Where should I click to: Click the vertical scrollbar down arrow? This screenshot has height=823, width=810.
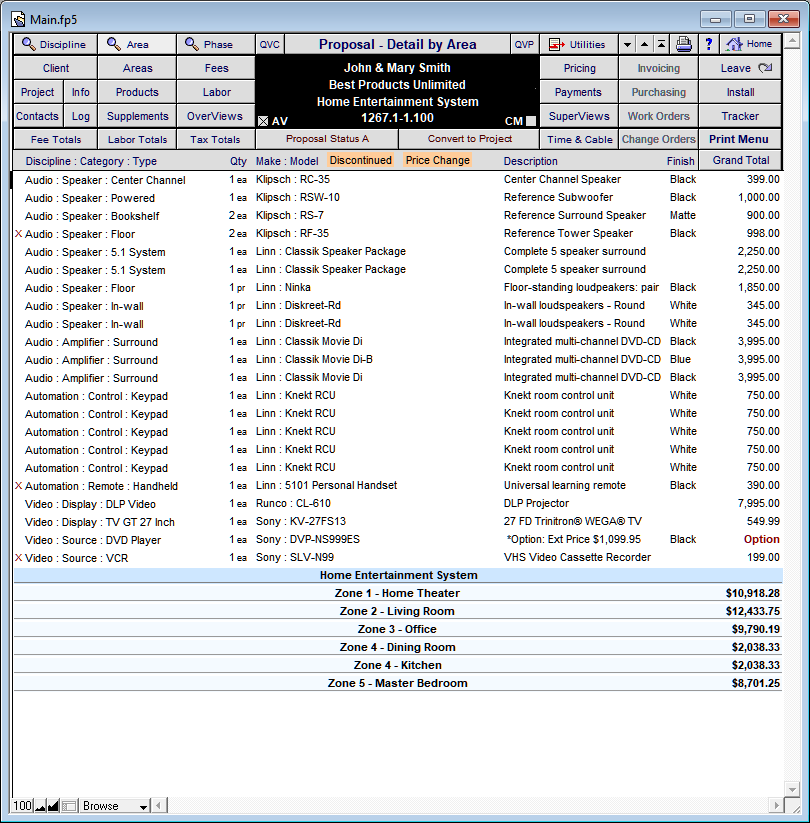tap(792, 789)
